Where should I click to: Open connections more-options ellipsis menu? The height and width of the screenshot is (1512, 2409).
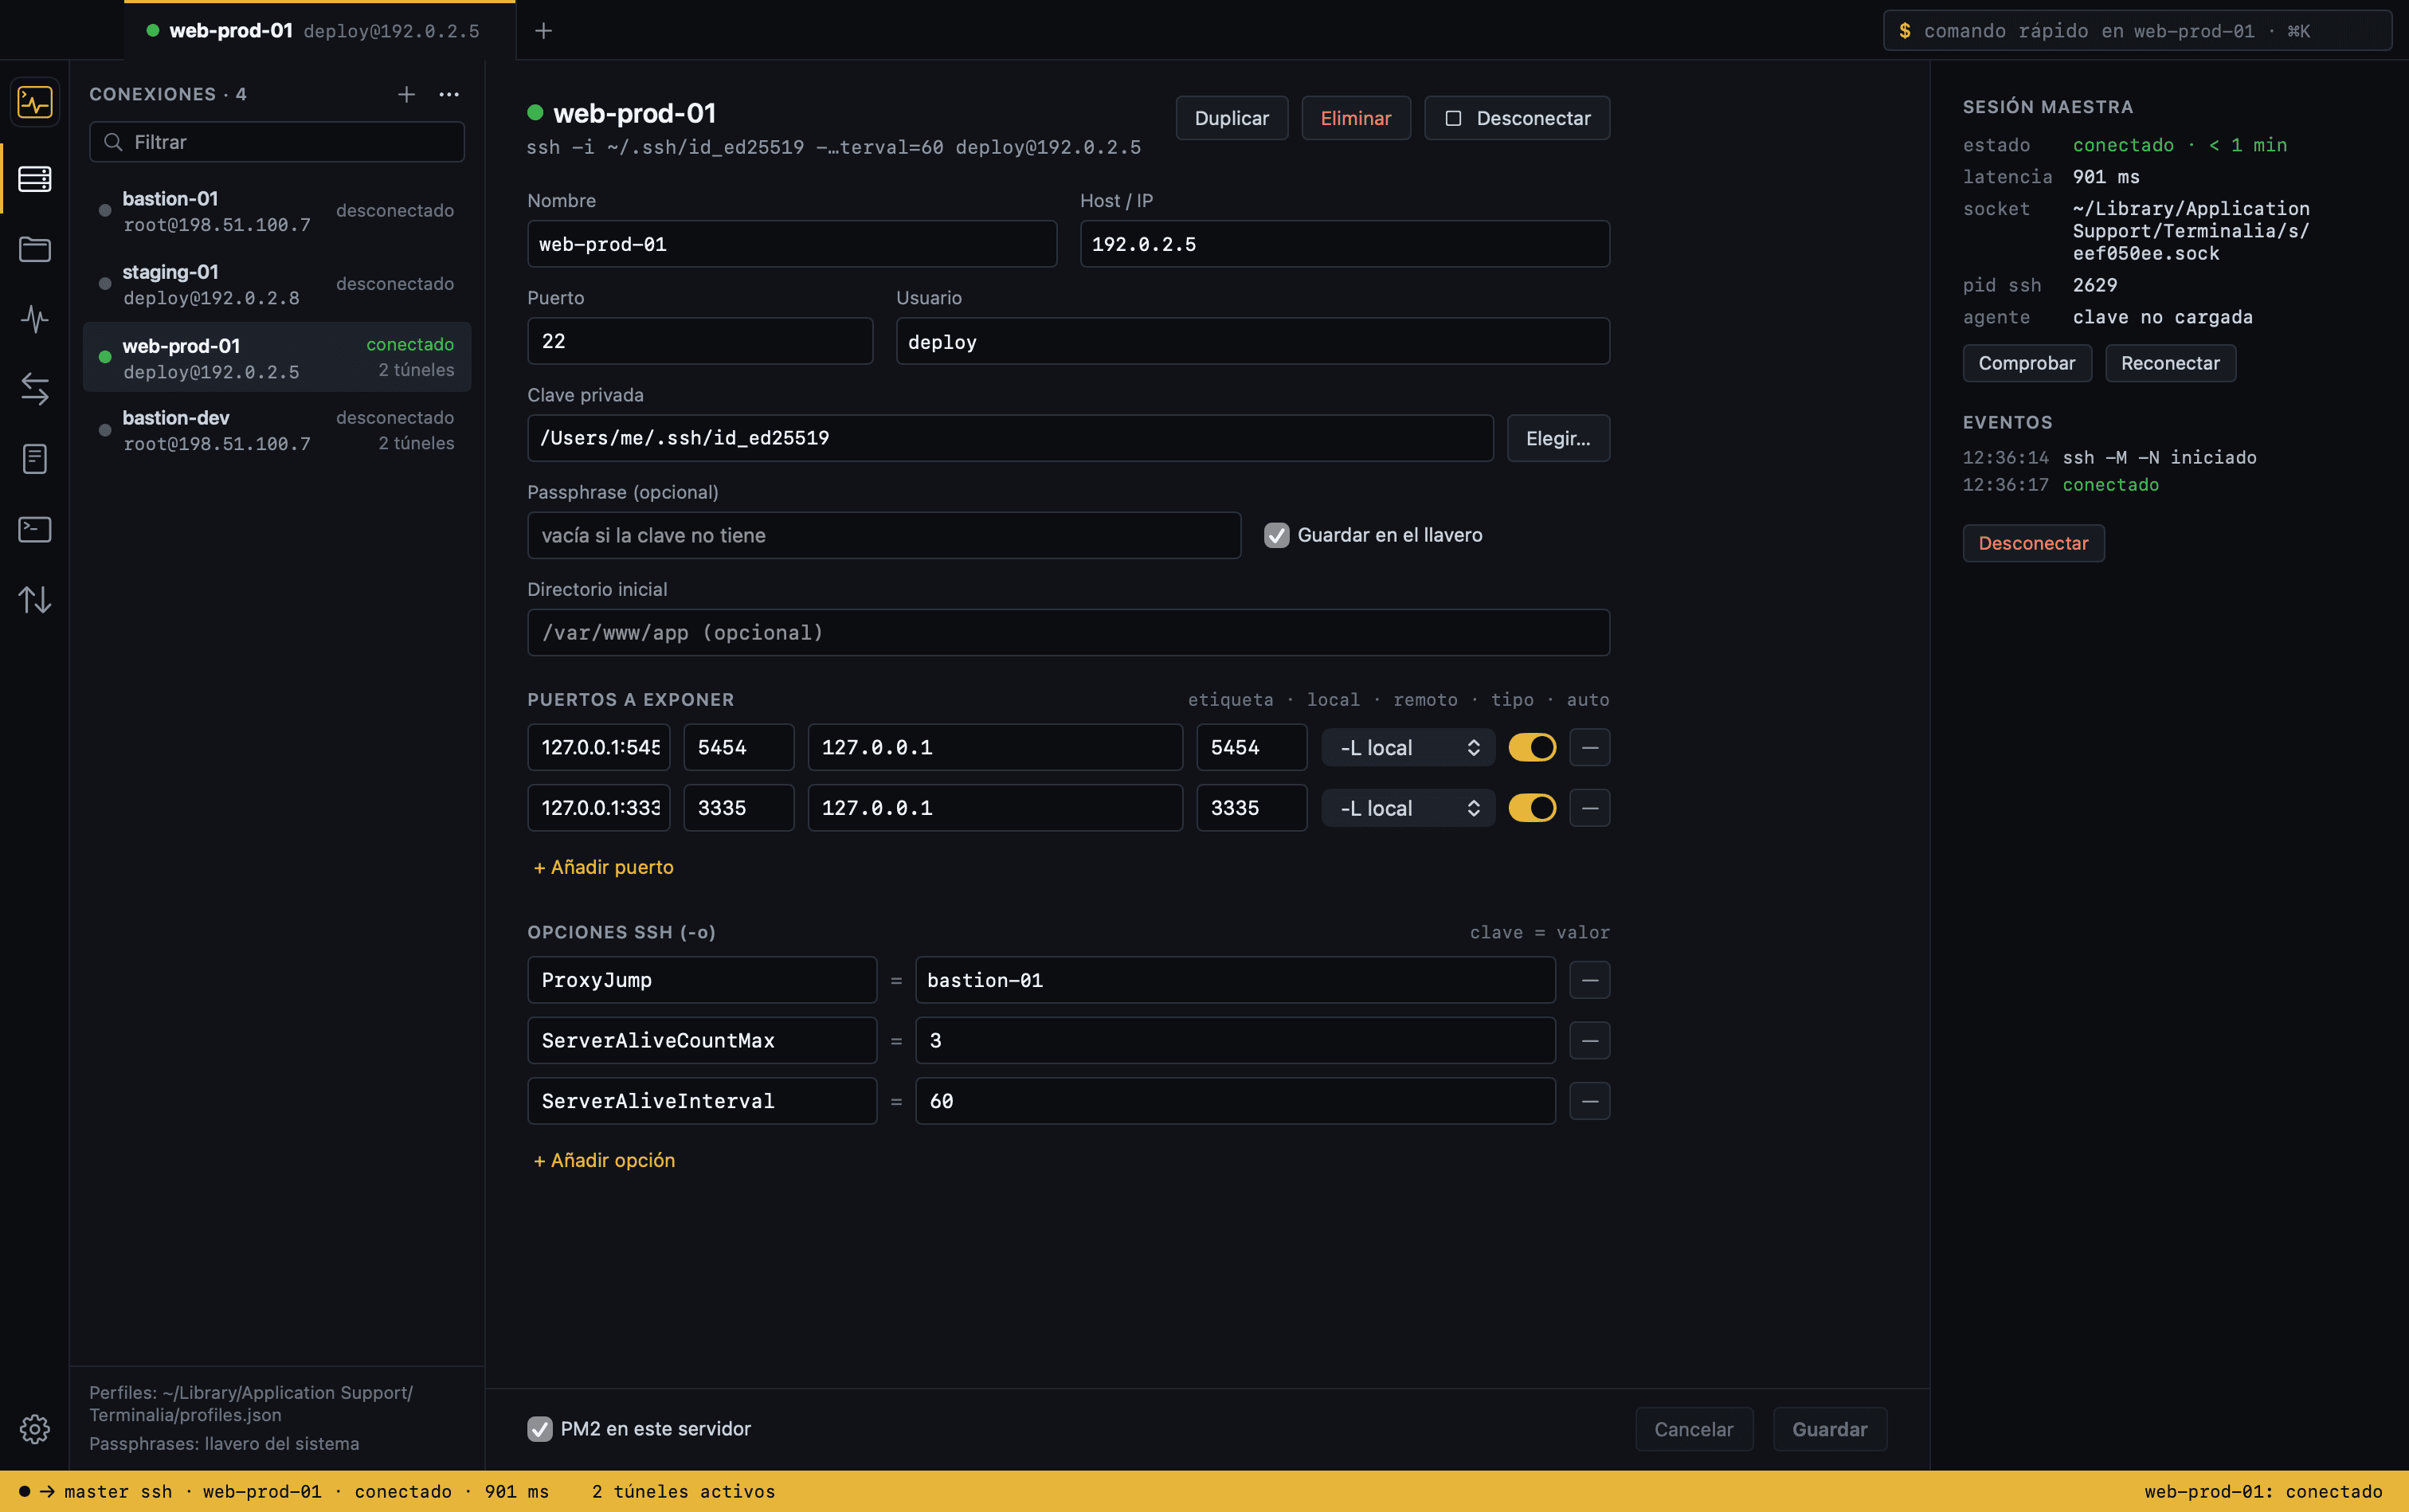point(449,94)
